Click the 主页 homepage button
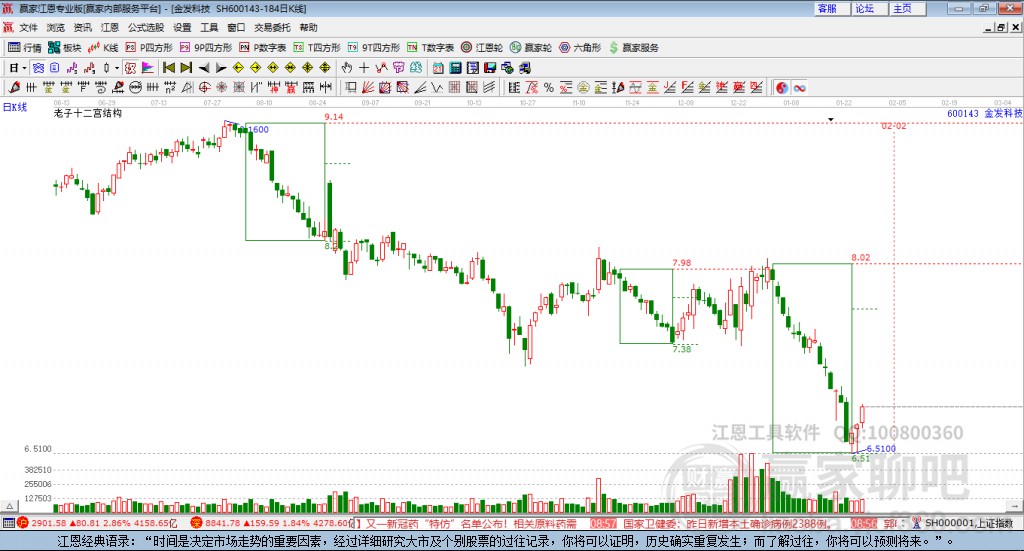1024x551 pixels. coord(907,8)
